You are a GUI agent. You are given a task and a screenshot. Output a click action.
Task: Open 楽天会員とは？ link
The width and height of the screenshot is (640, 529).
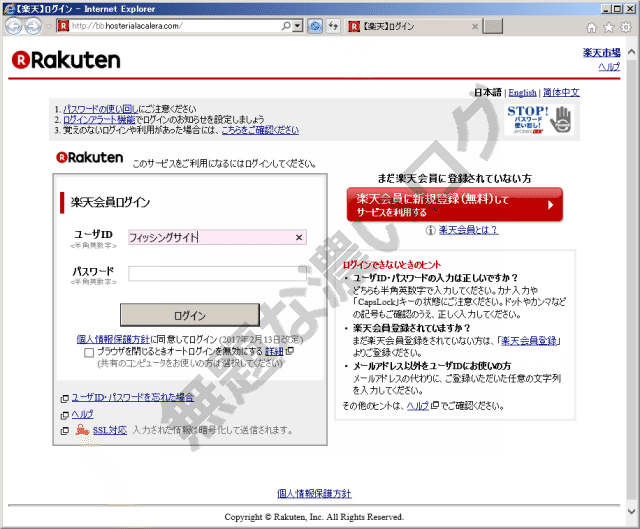coord(468,230)
